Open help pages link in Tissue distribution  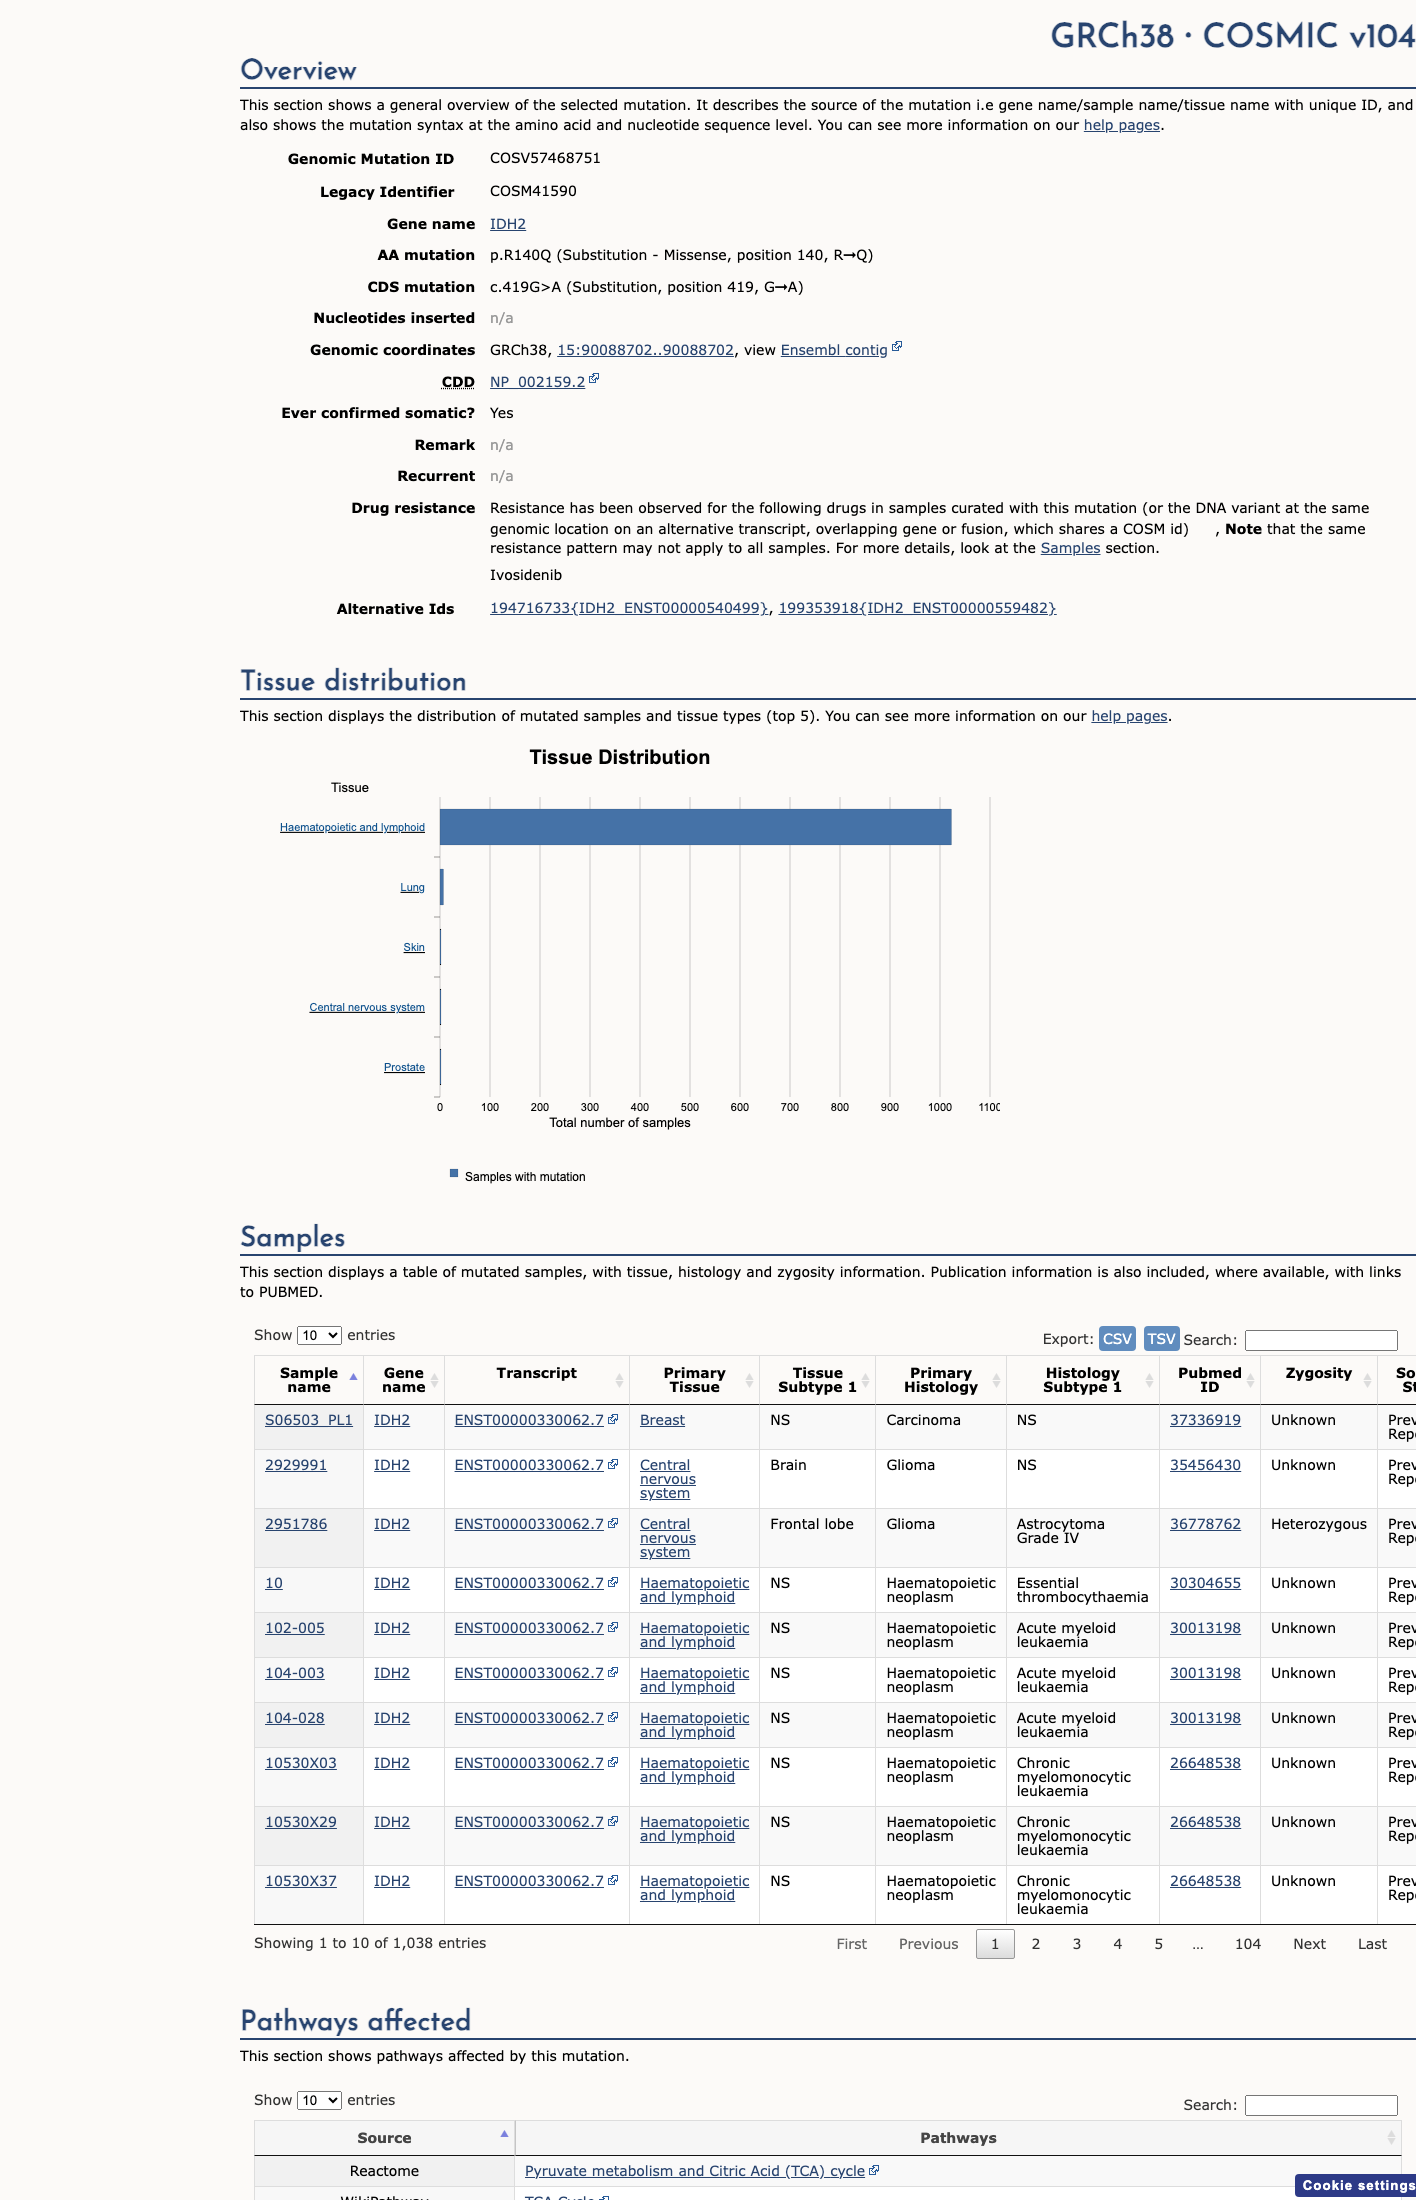(x=1129, y=716)
